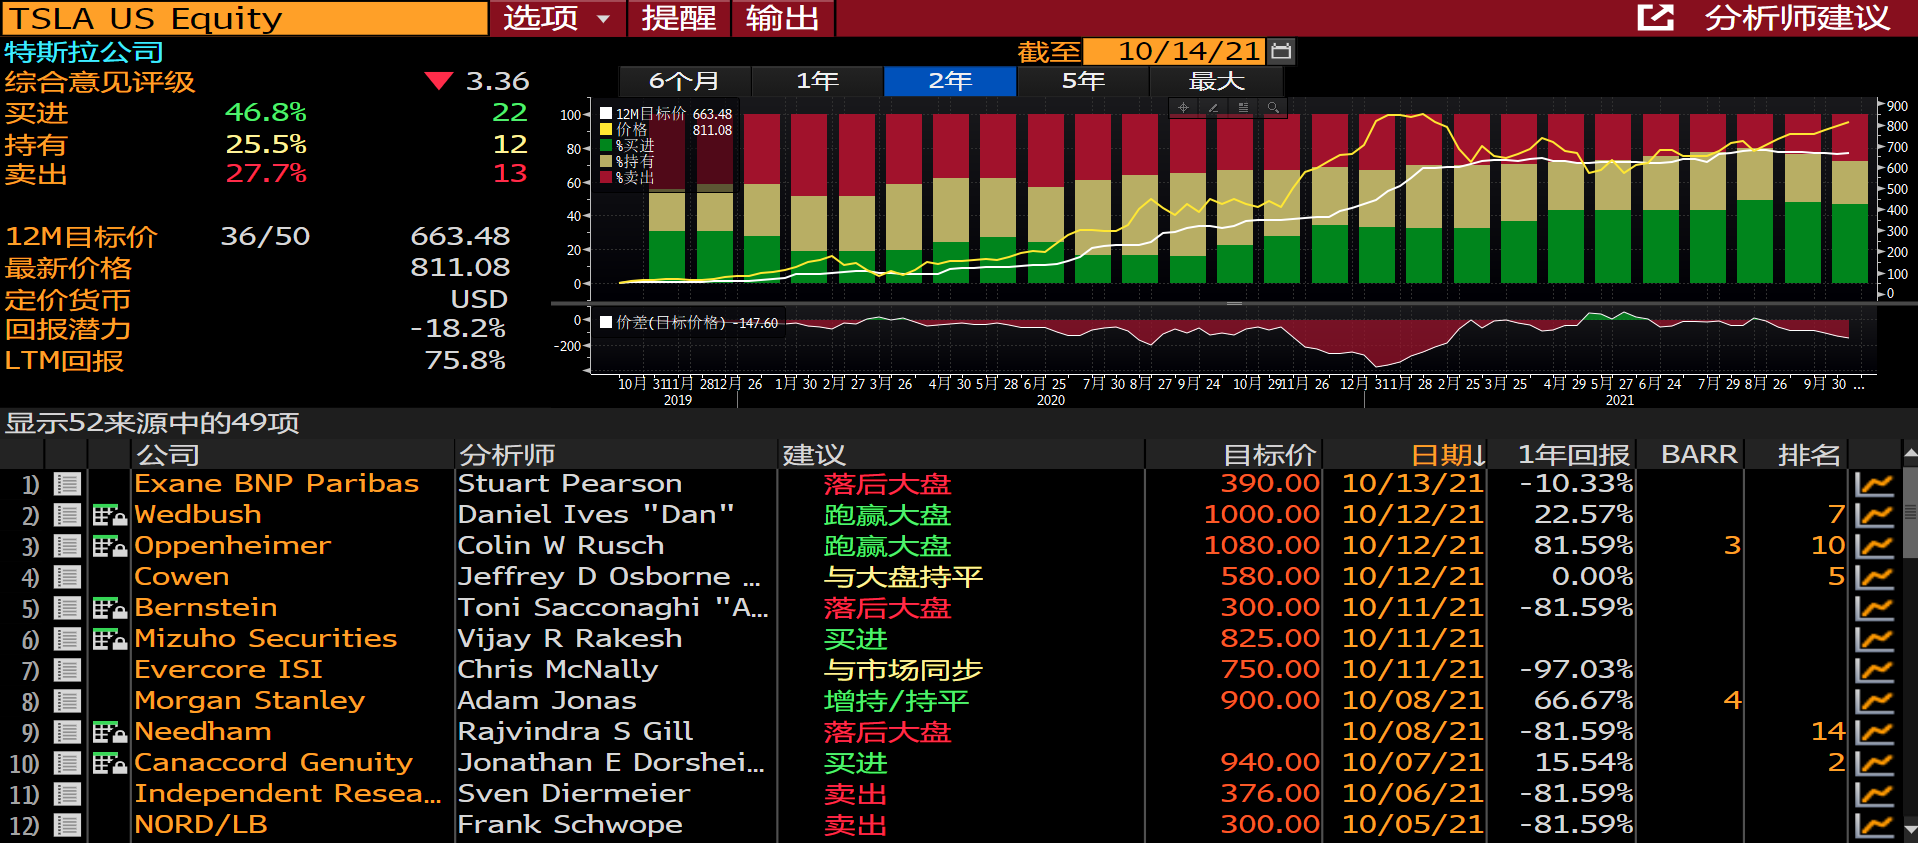Toggle the 价格 series in chart legend

point(606,130)
